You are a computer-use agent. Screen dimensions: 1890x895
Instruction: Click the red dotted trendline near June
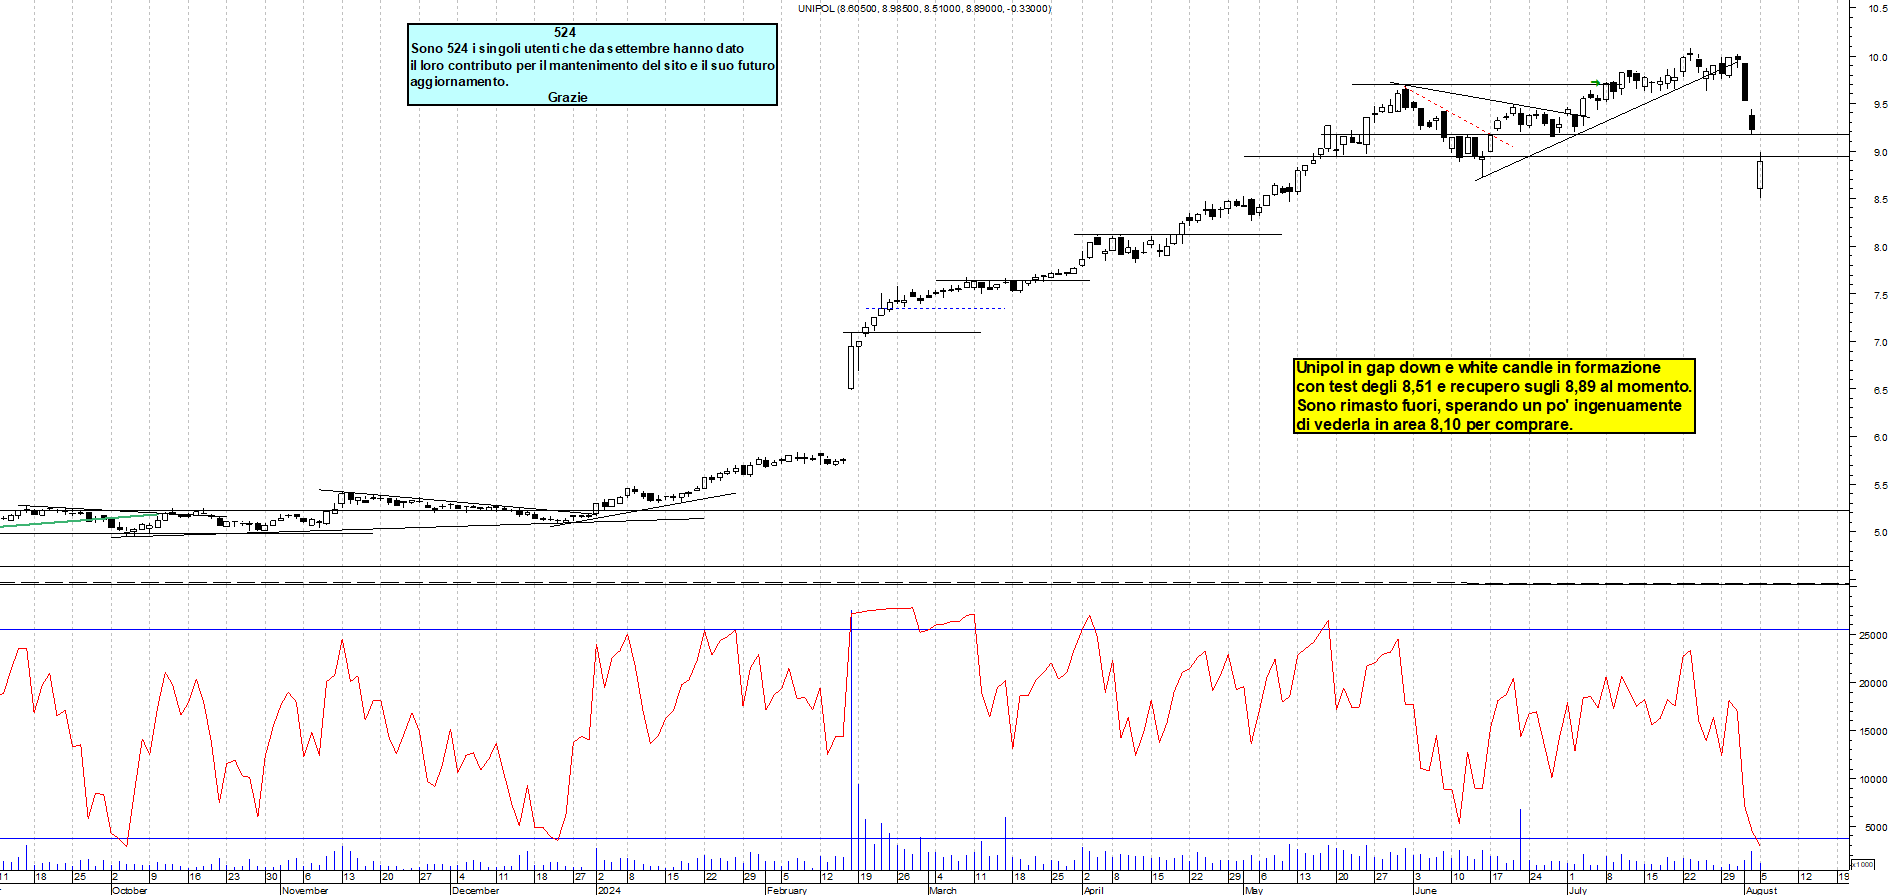click(x=1460, y=118)
